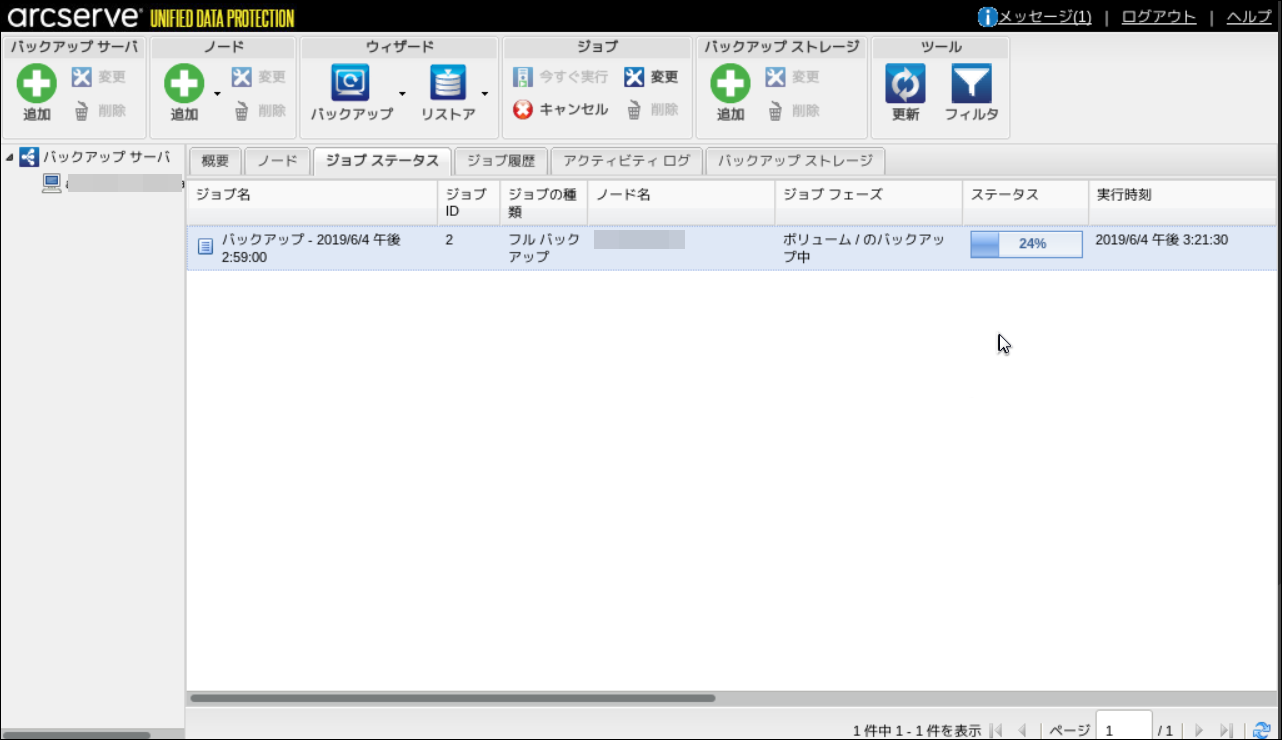Screen dimensions: 1282x740
Task: Click the バックアップ ストレージ group 削除 icon
Action: 775,110
